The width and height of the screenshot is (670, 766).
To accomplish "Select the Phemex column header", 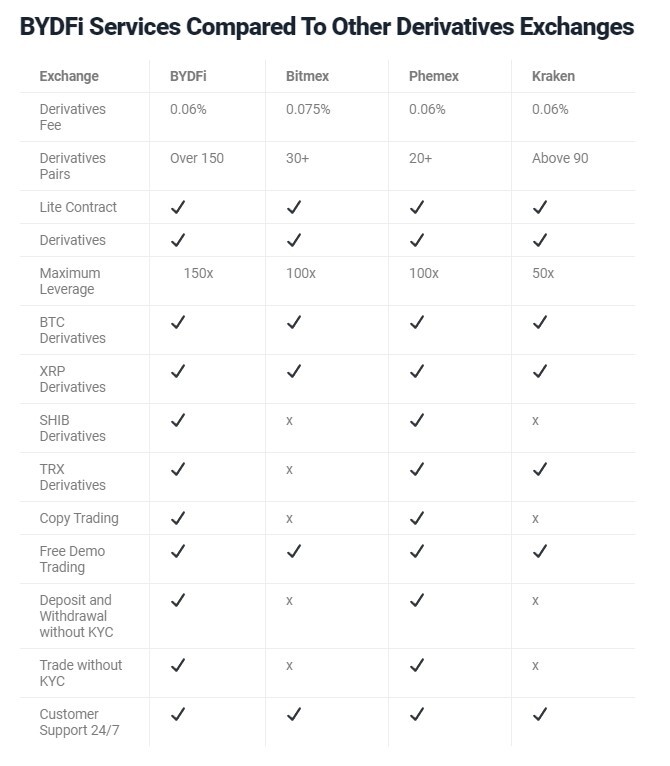I will pos(434,76).
